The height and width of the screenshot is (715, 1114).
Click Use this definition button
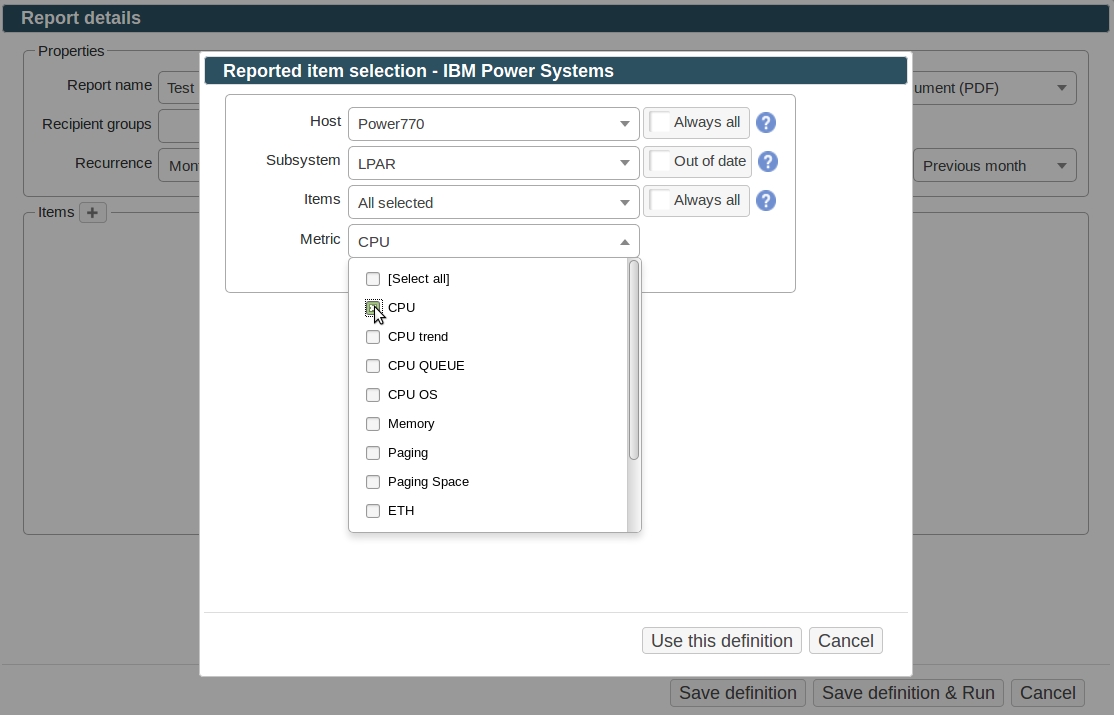[722, 641]
